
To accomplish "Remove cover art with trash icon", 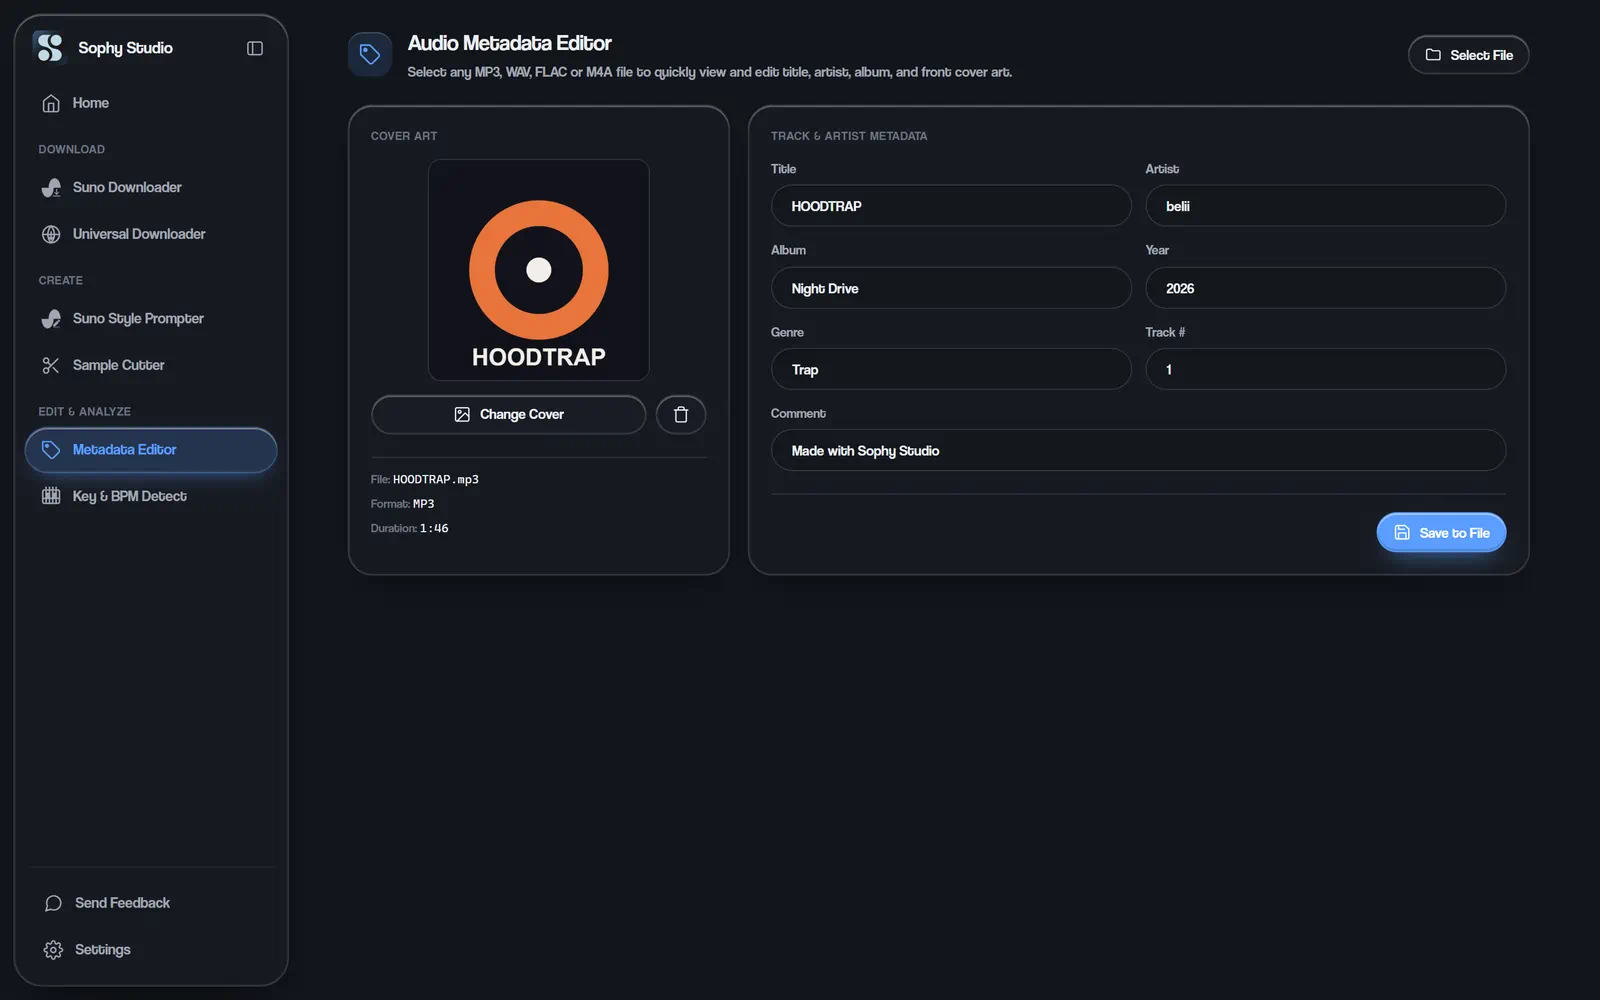I will tap(681, 414).
